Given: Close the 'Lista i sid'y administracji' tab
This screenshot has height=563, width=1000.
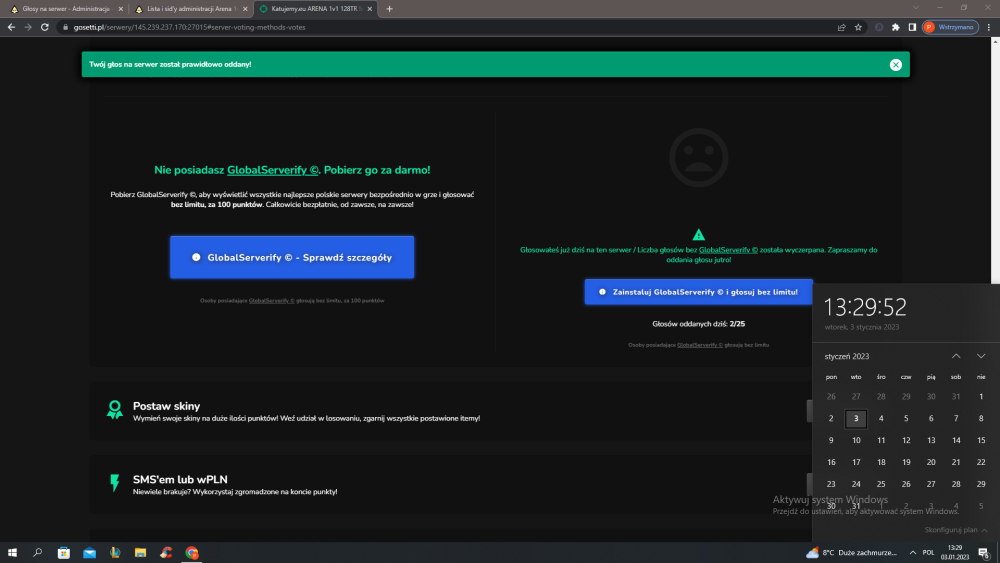Looking at the screenshot, I should [x=245, y=9].
